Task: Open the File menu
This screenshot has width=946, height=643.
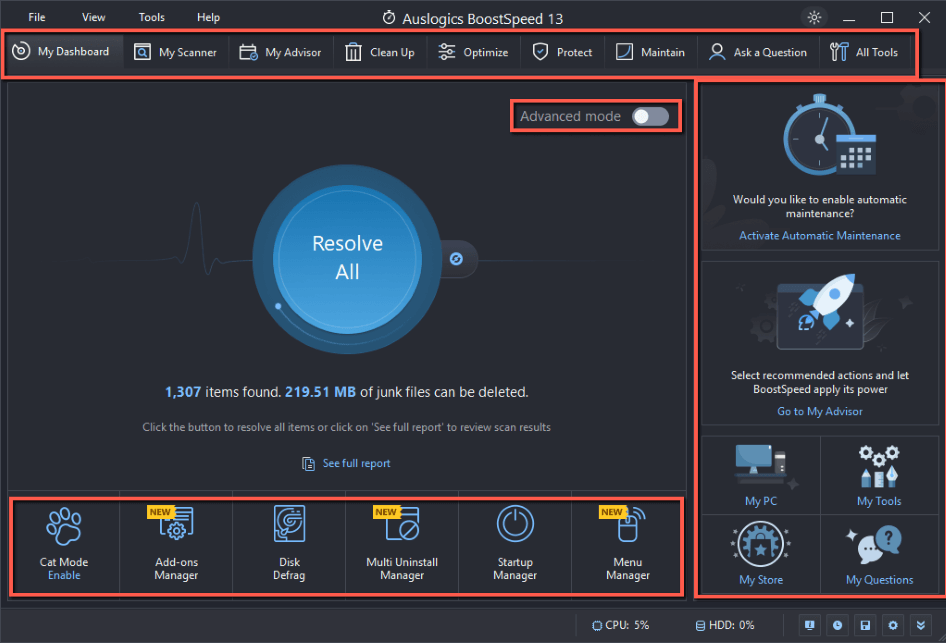Action: (x=37, y=17)
